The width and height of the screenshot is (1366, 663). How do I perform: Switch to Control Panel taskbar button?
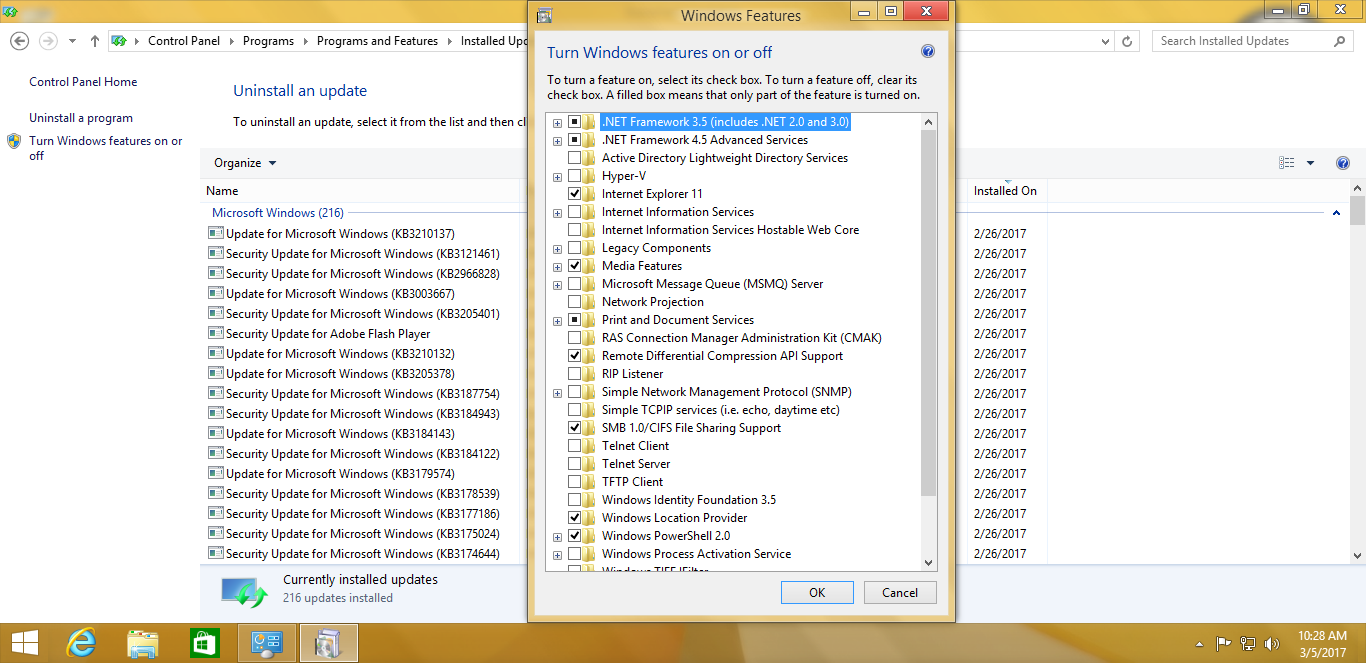pyautogui.click(x=267, y=643)
